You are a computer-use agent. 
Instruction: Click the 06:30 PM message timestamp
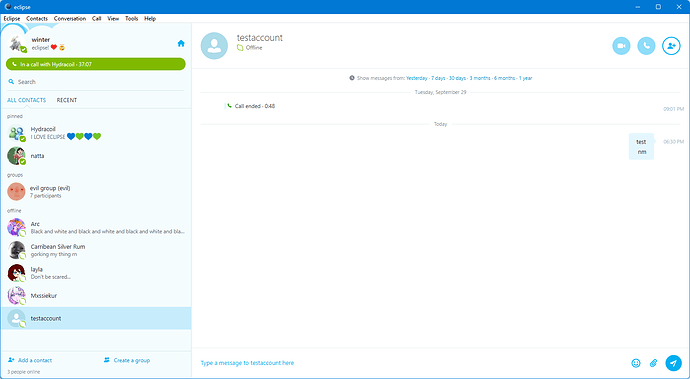coord(673,142)
